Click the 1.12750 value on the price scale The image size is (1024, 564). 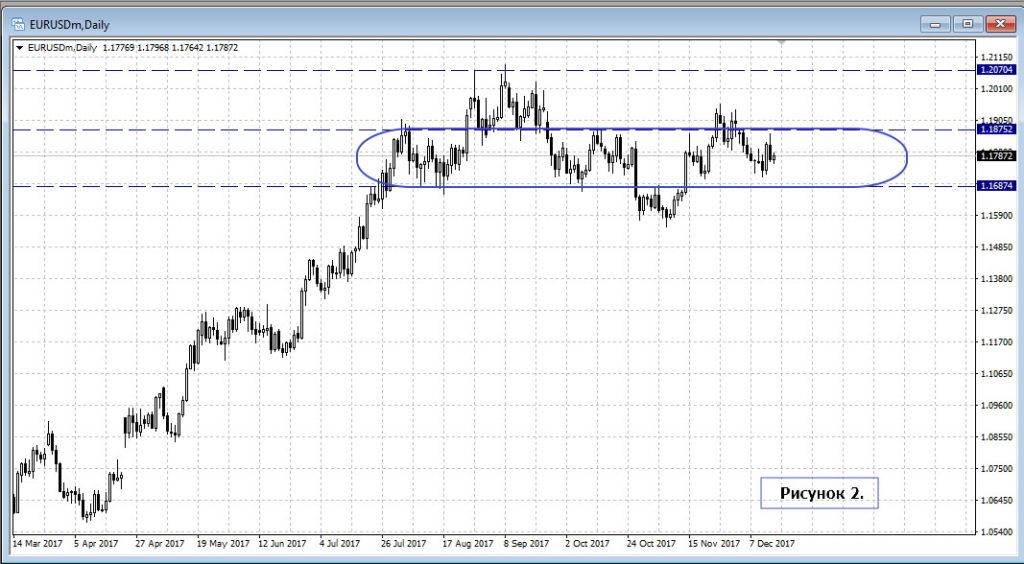point(996,310)
